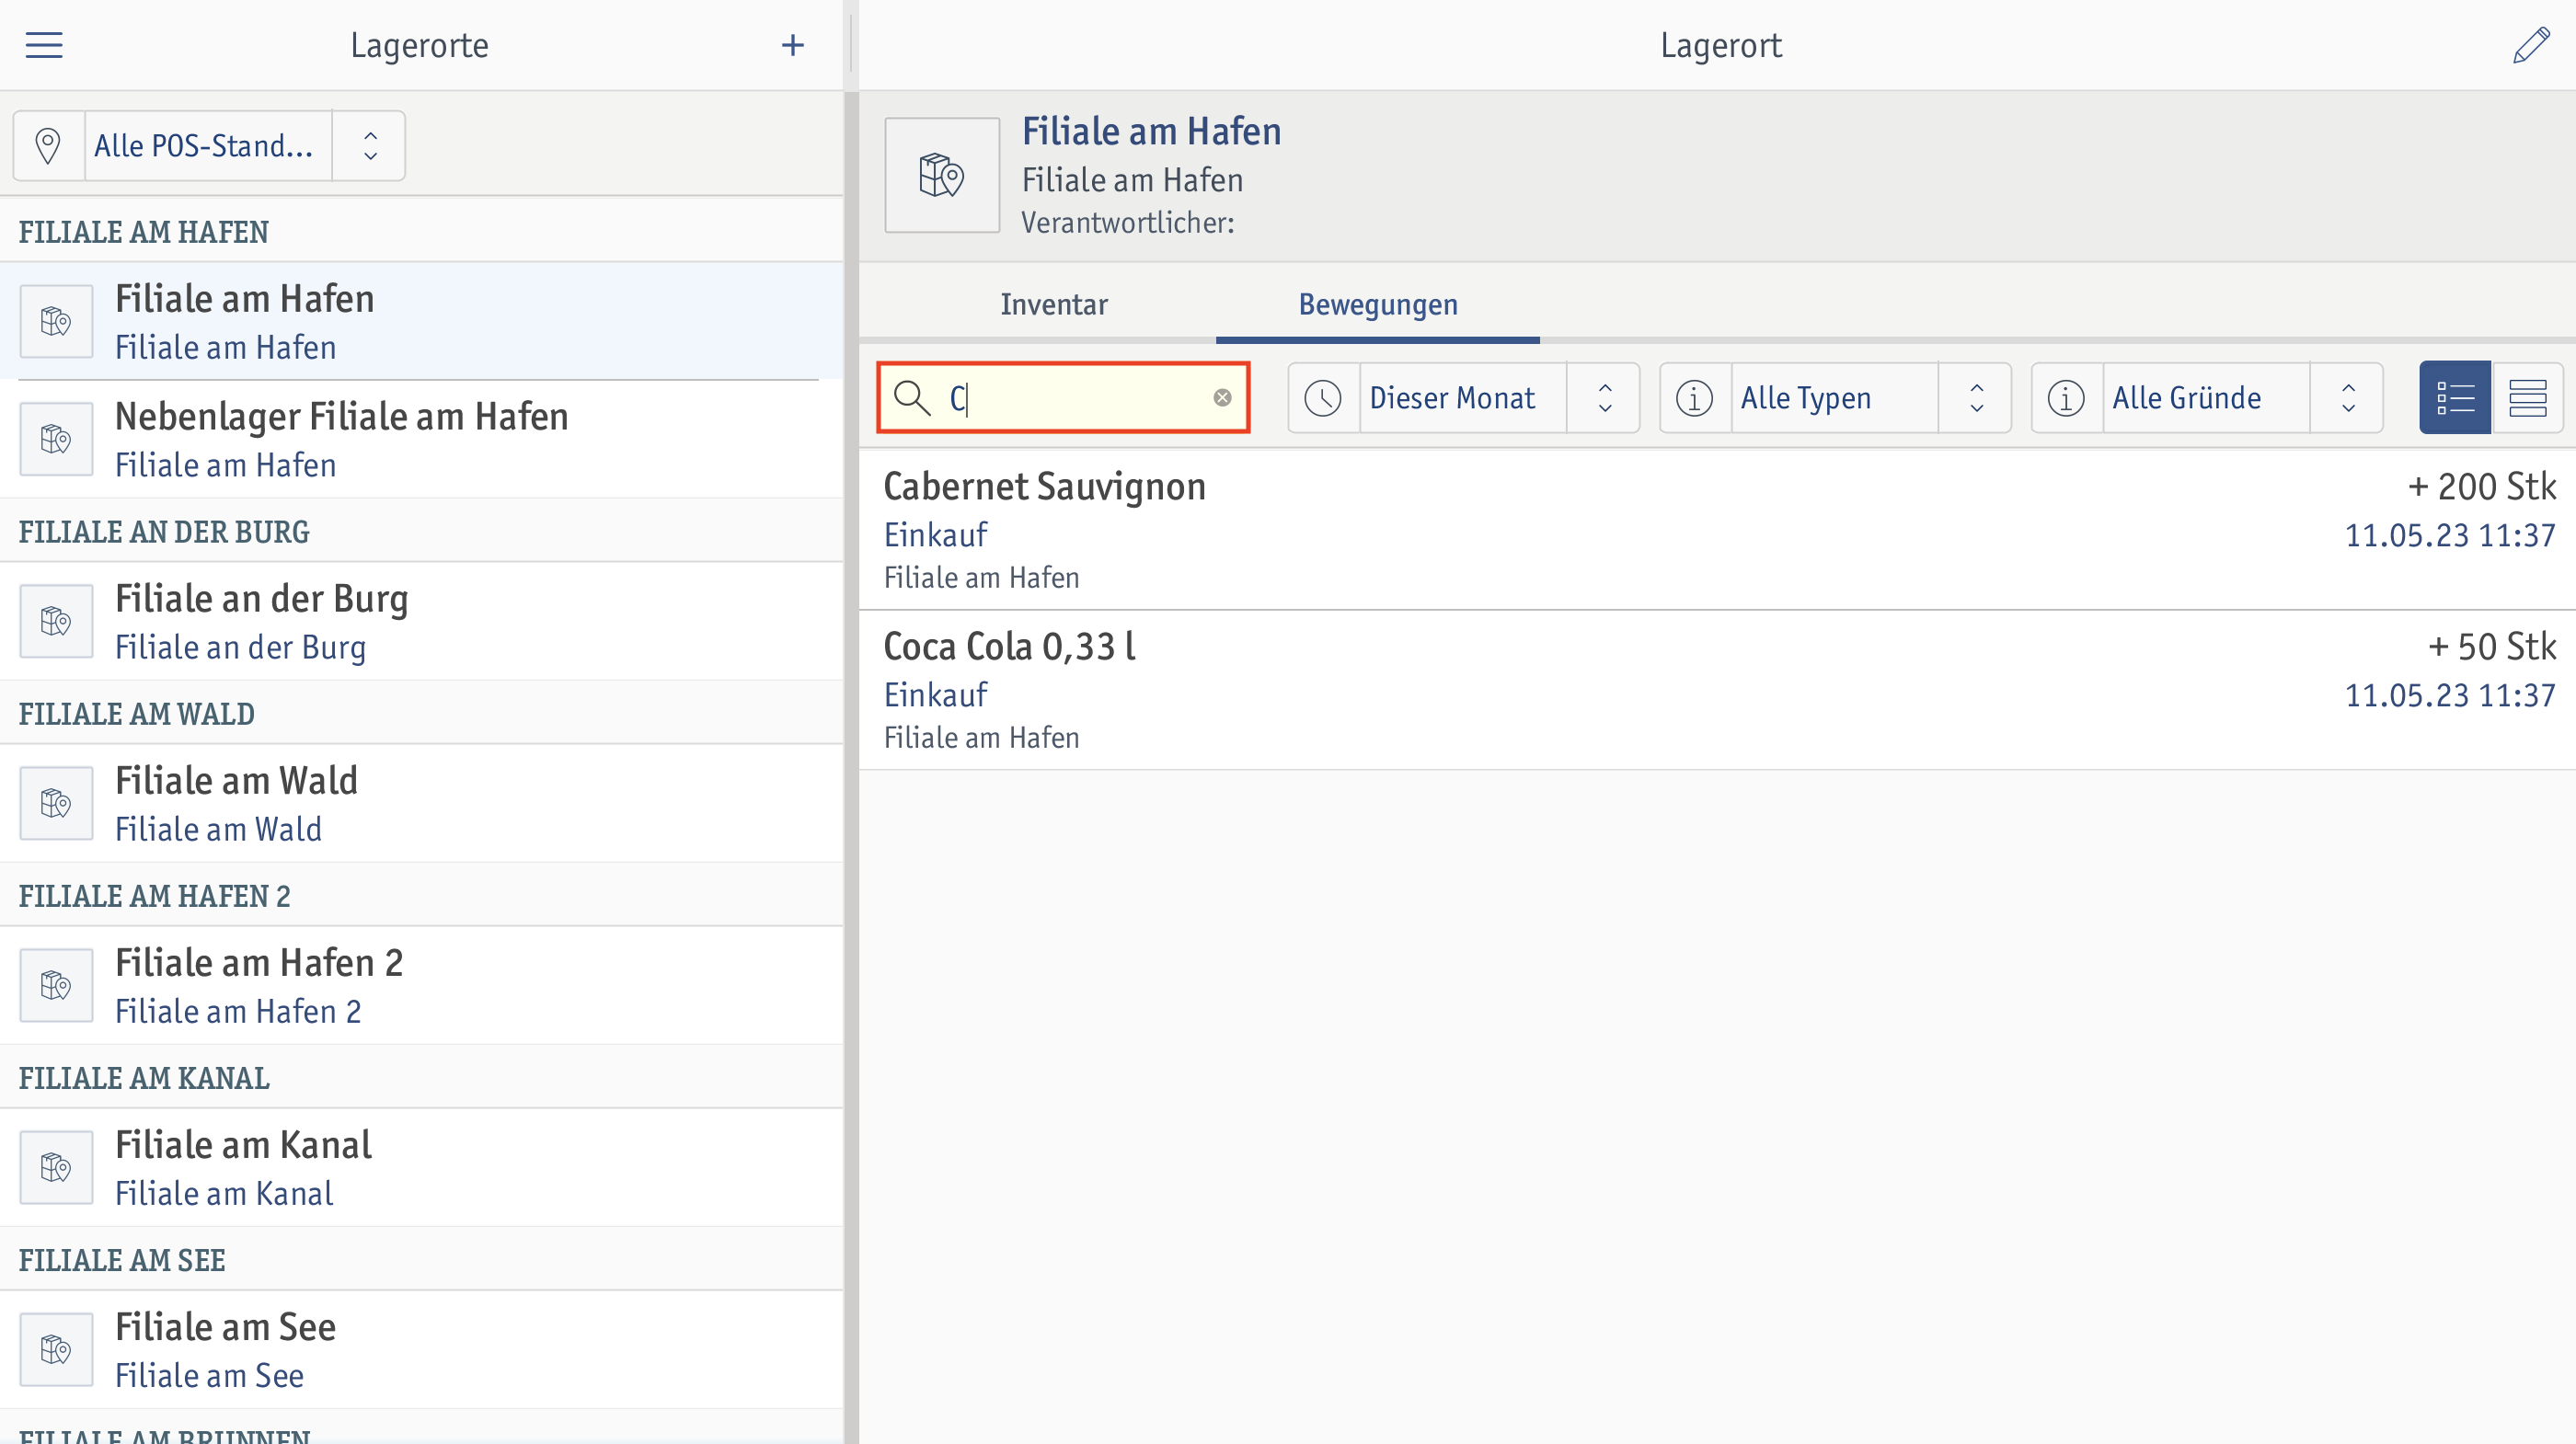Click the storage icon of Filiale am See

point(57,1349)
